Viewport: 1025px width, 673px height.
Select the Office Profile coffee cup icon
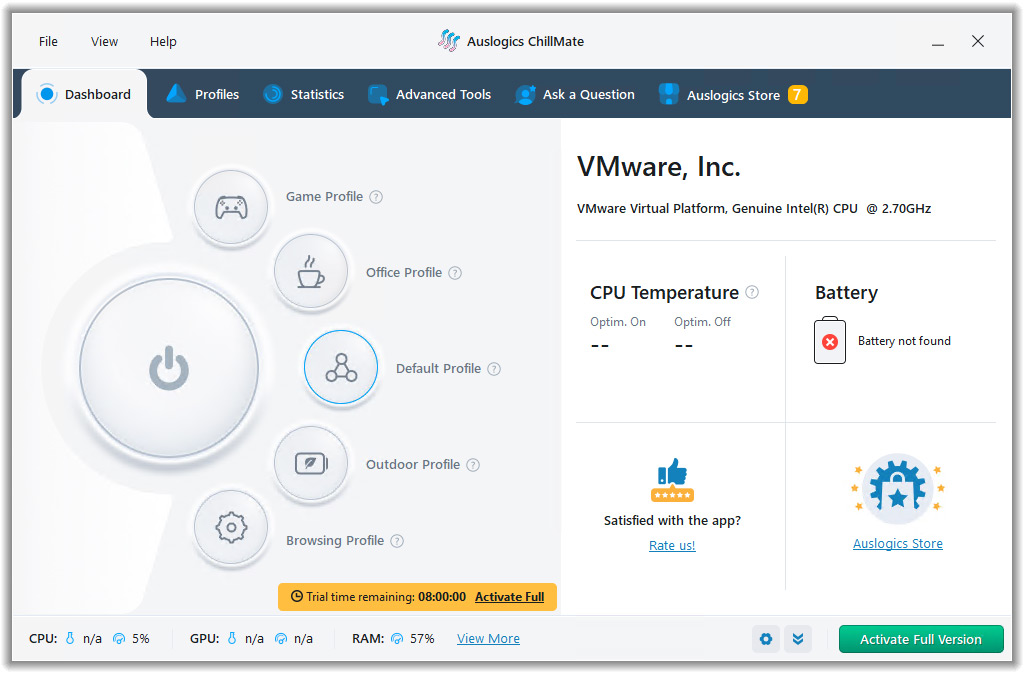pyautogui.click(x=311, y=271)
